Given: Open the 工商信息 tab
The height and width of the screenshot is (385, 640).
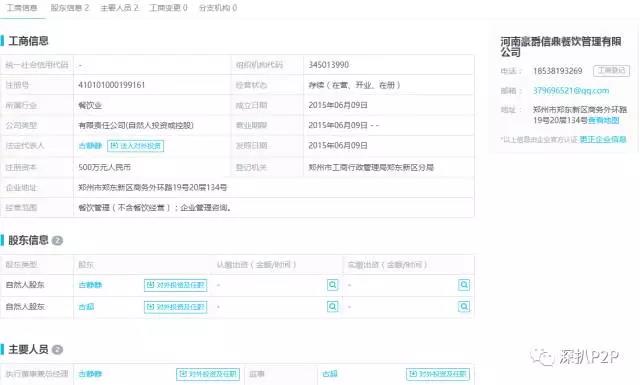Looking at the screenshot, I should 22,8.
